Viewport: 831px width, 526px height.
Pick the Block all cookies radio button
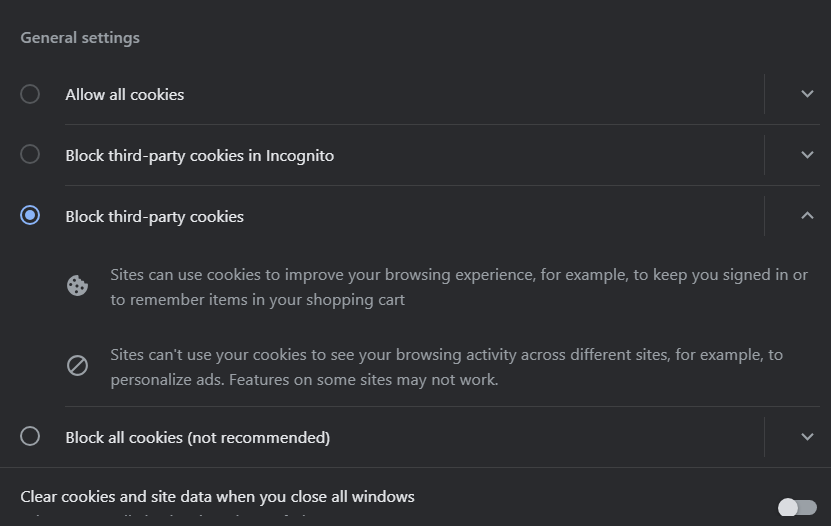[x=30, y=436]
